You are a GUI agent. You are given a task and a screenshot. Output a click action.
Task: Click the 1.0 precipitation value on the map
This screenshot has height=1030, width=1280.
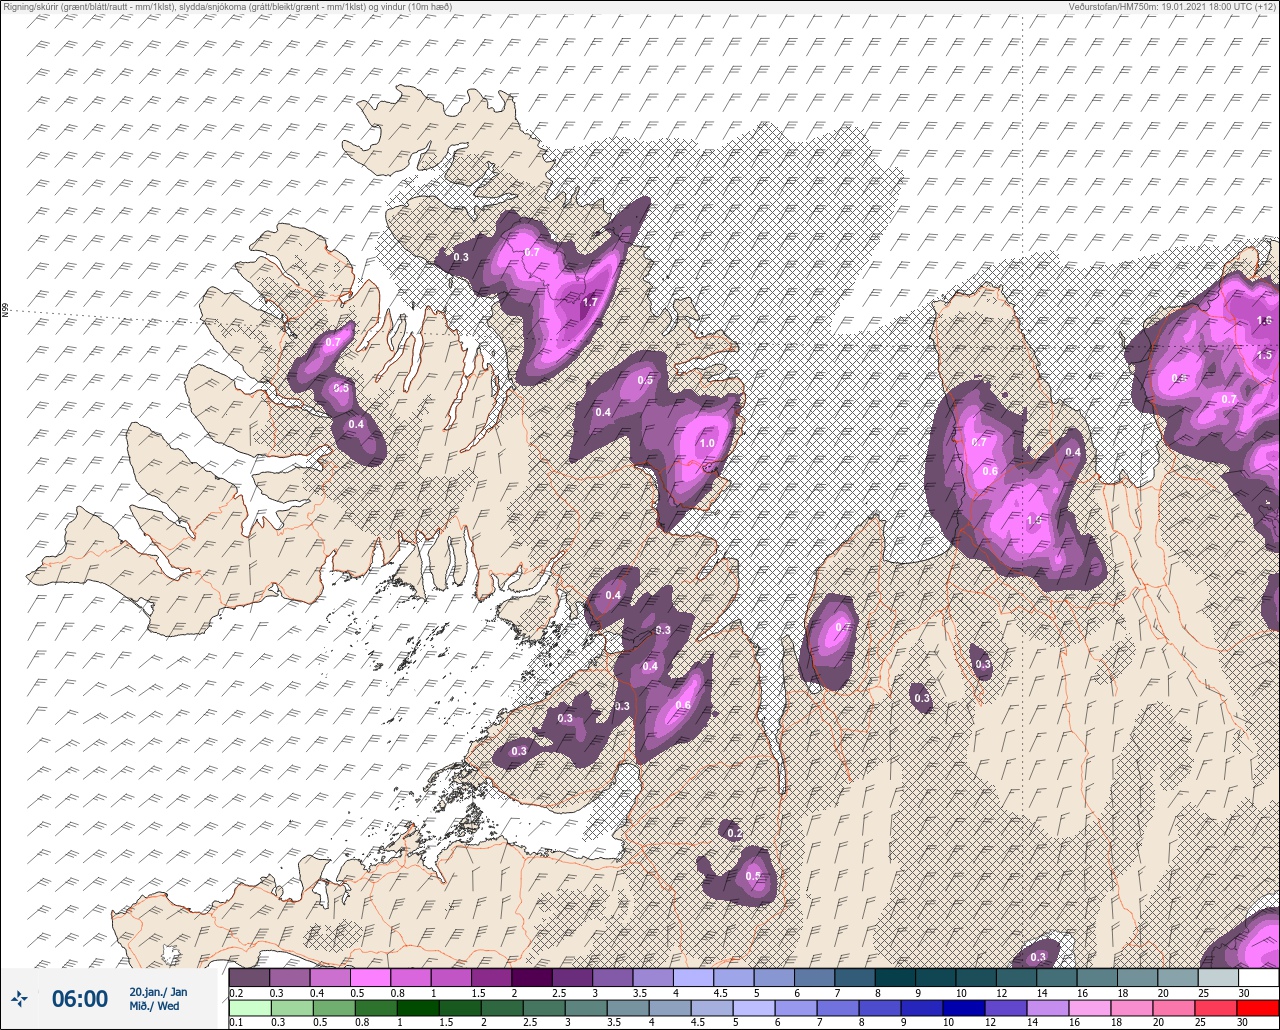tap(708, 443)
